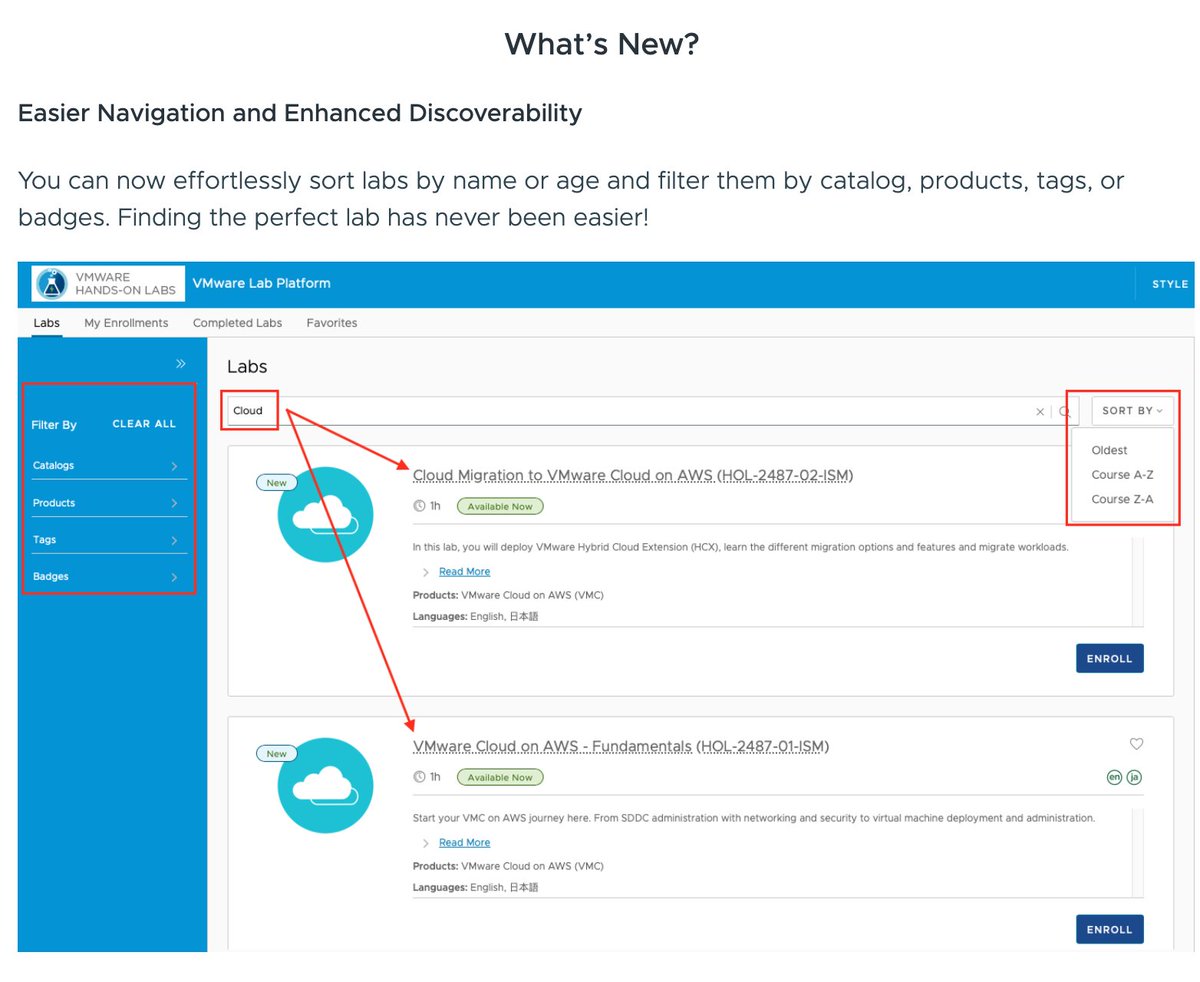The image size is (1200, 982).
Task: Expand the Products filter
Action: tap(109, 503)
